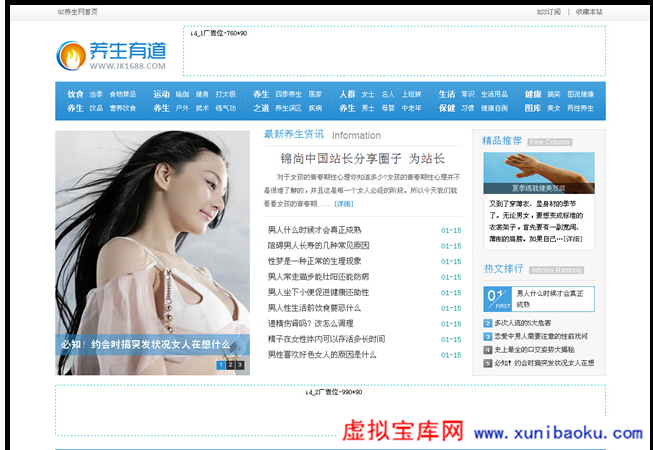Click the 01 FIRST ranking badge

(x=497, y=298)
